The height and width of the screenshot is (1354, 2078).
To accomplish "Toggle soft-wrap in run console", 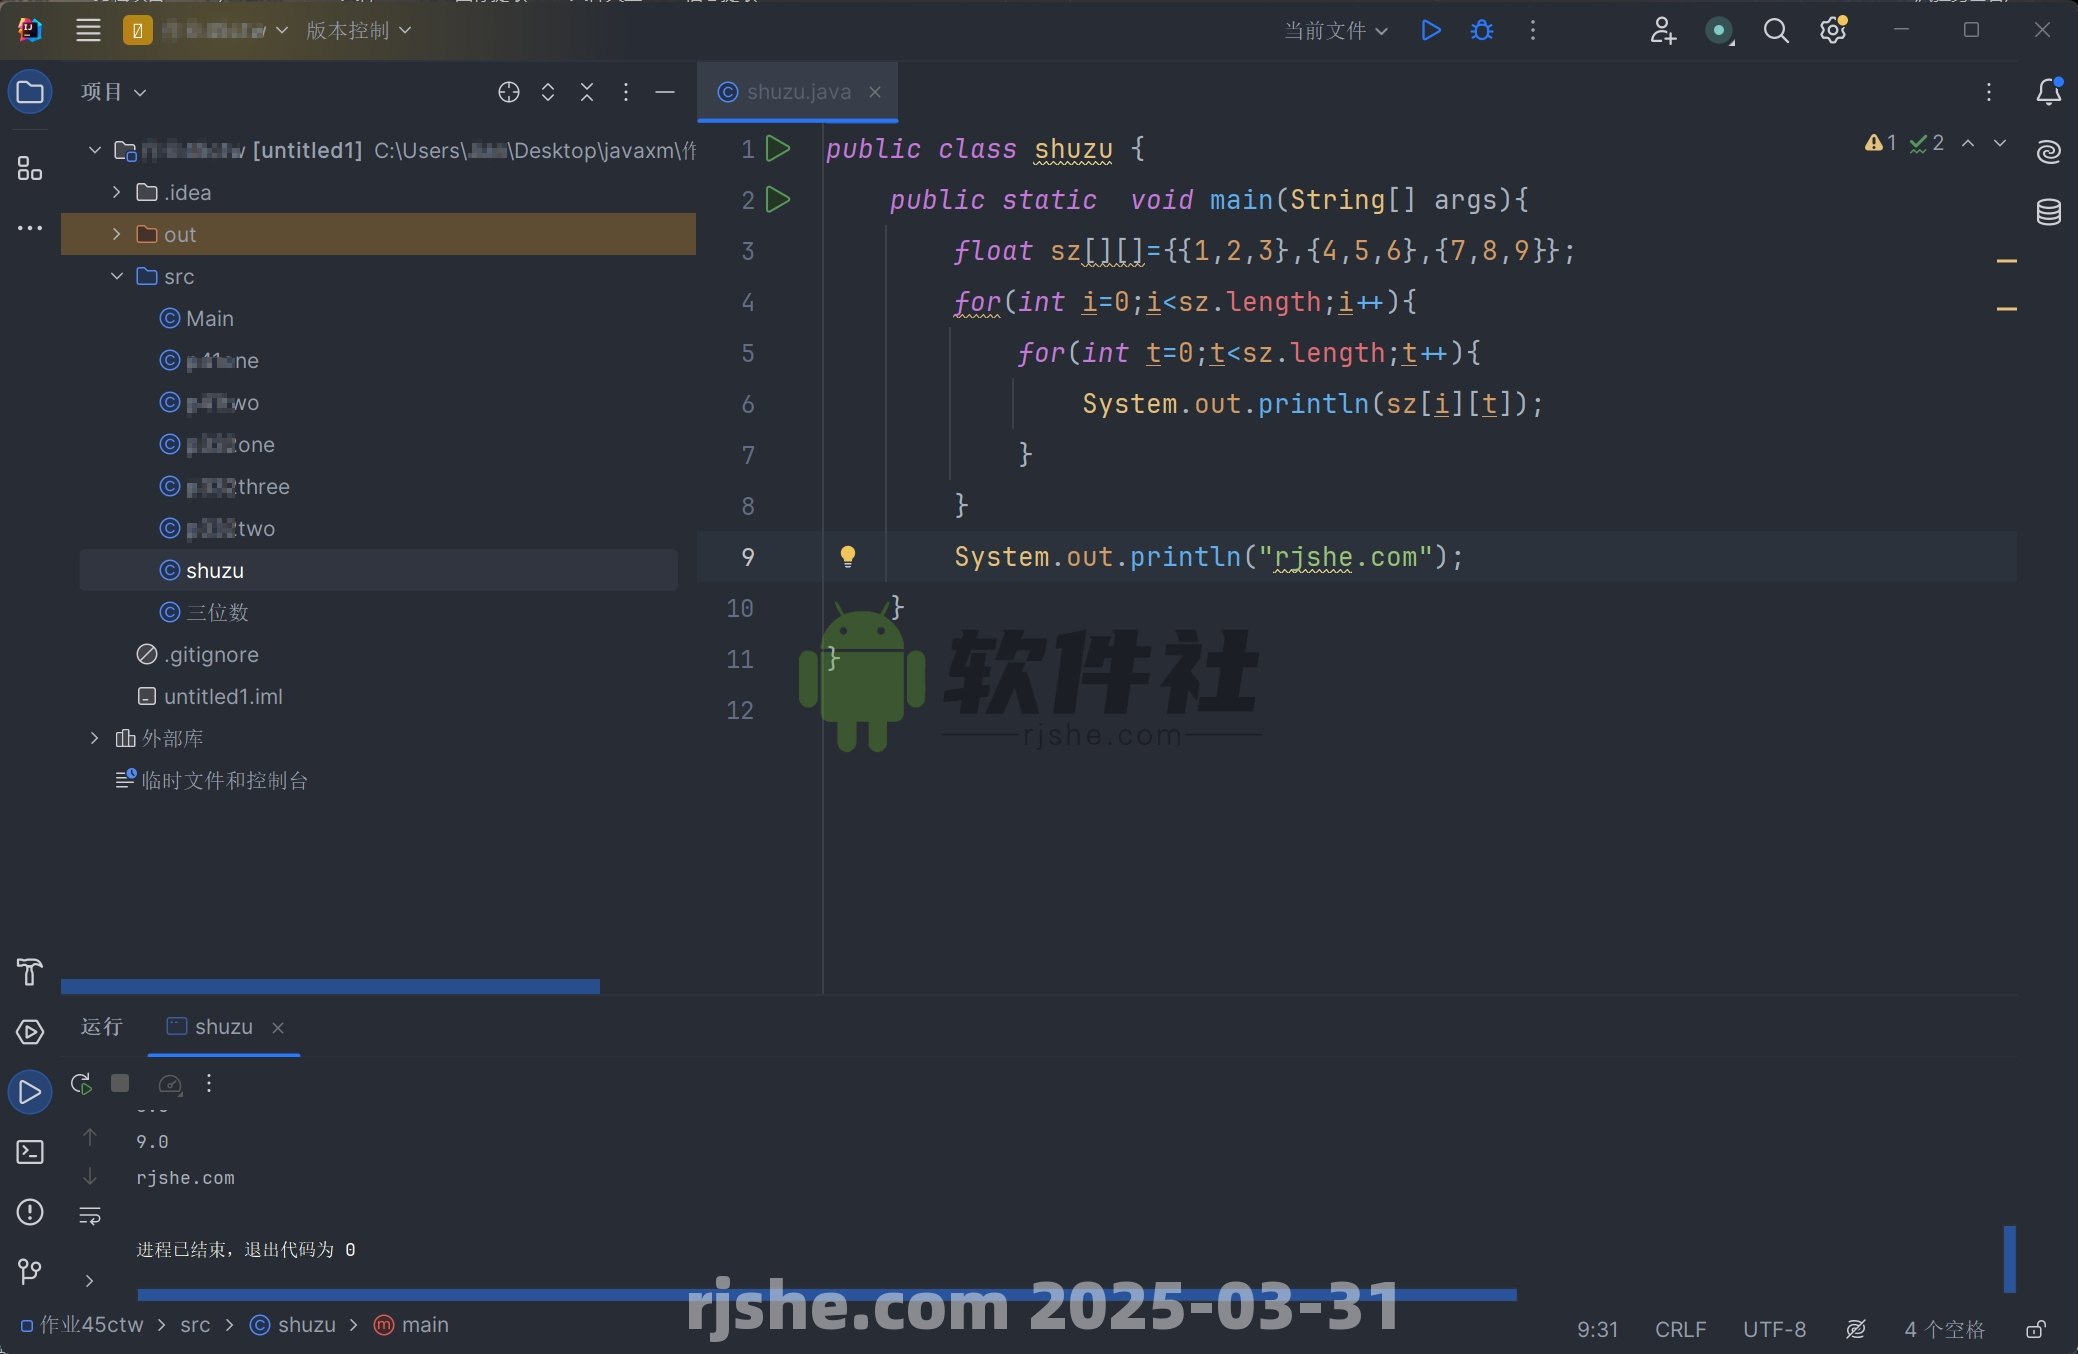I will (x=90, y=1216).
